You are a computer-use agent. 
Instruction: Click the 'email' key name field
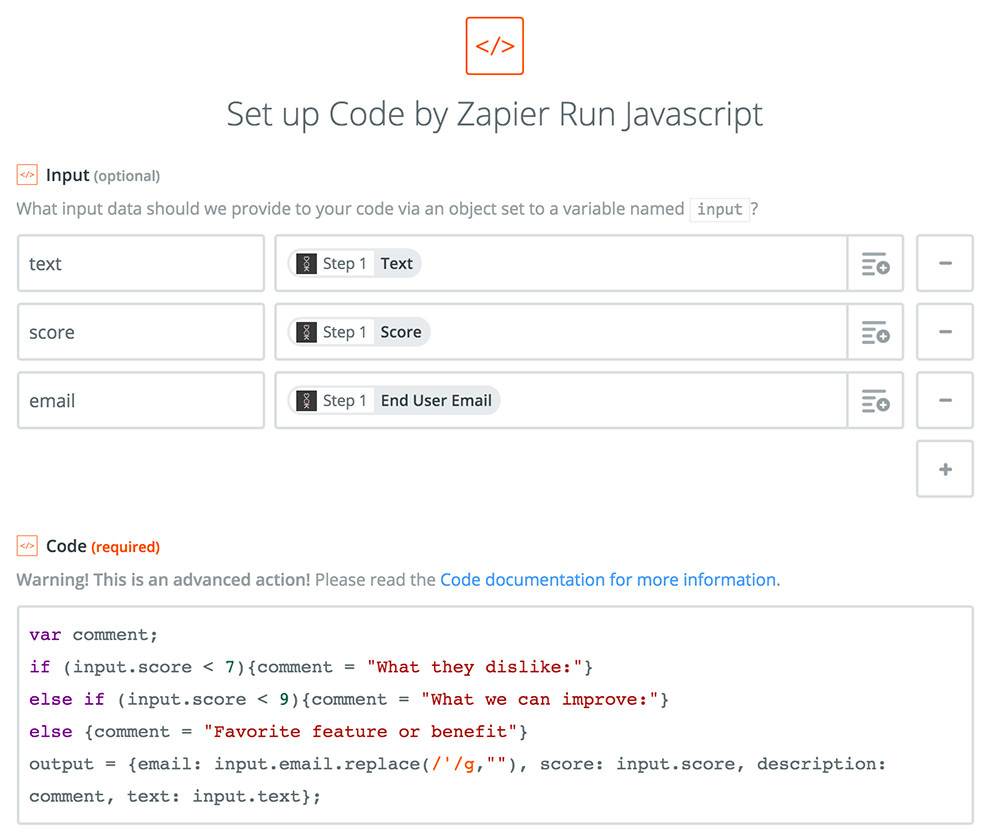(141, 401)
